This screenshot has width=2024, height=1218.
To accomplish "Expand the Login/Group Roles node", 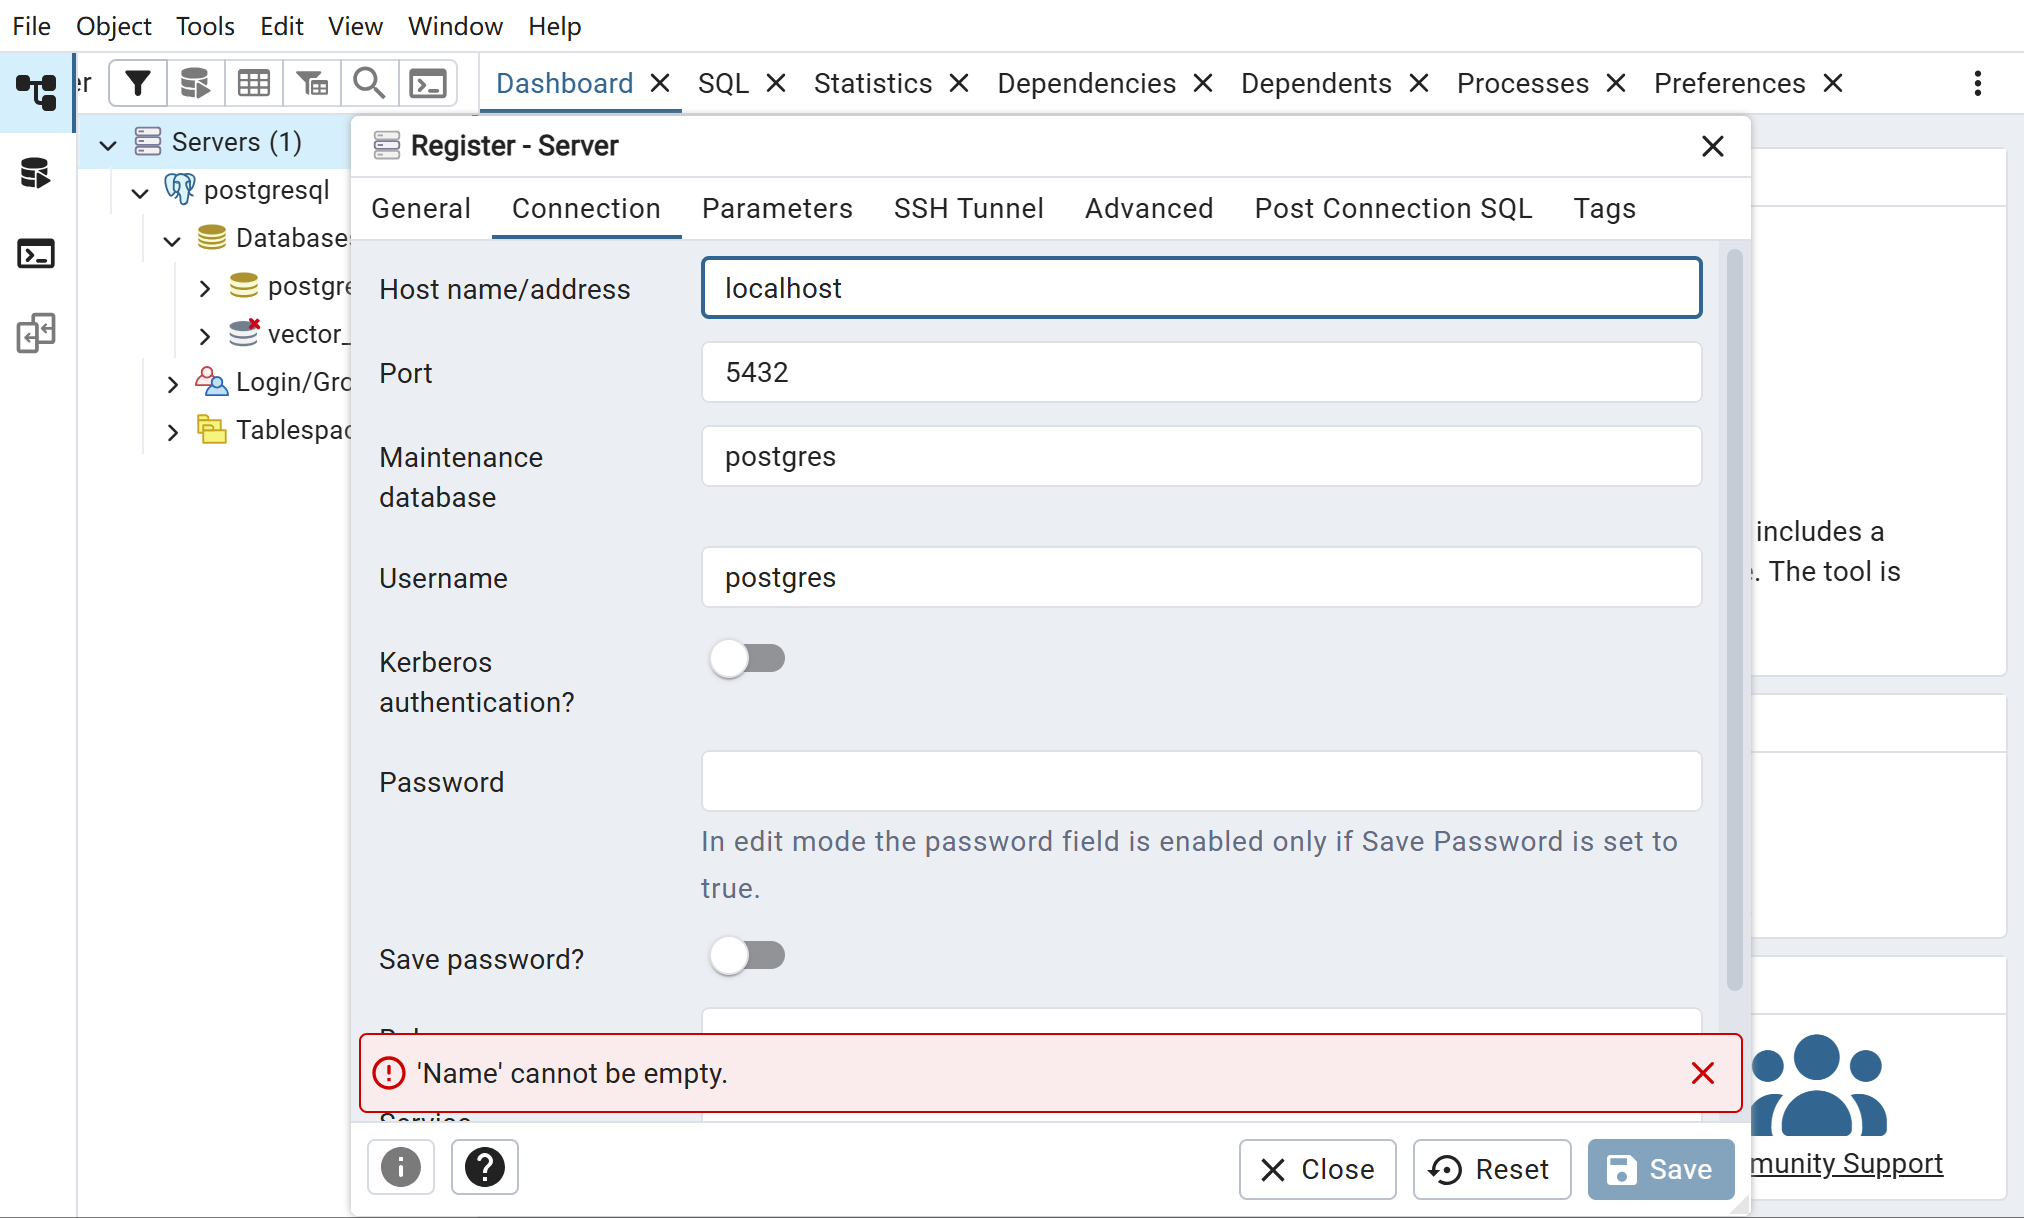I will (172, 384).
